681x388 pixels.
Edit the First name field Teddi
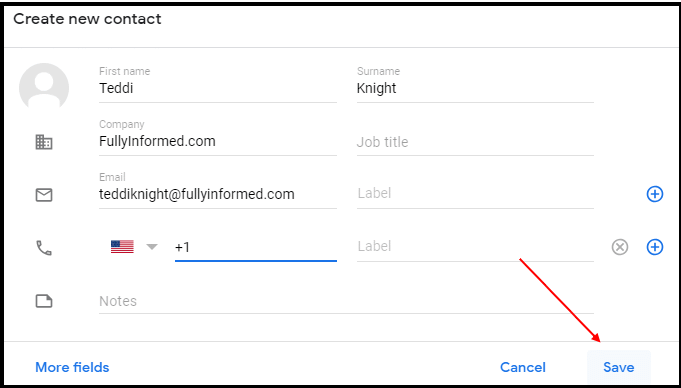click(x=218, y=88)
